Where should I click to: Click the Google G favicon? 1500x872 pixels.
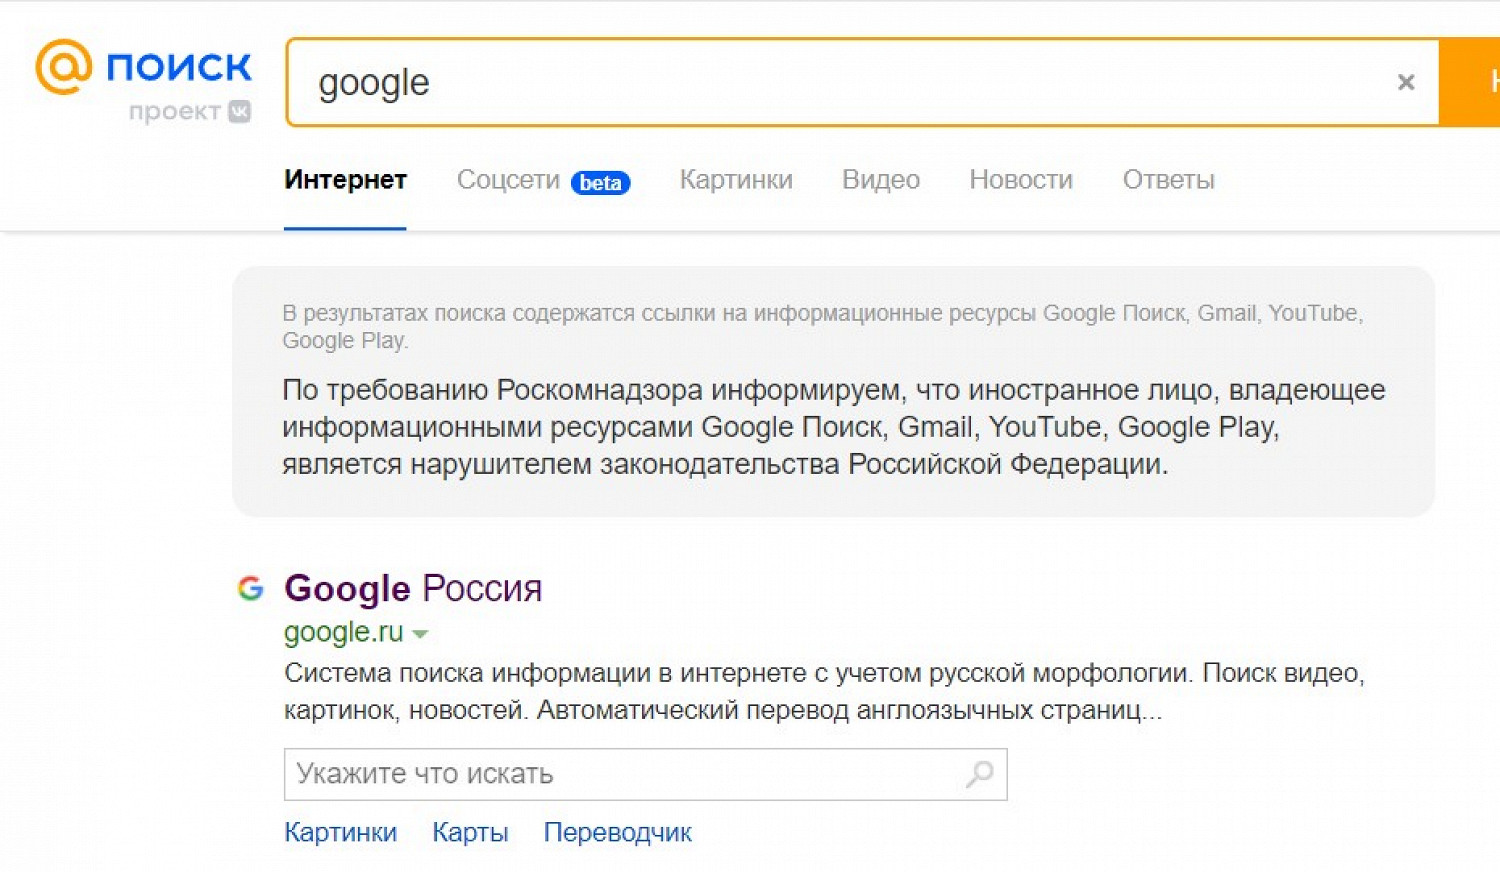coord(250,588)
